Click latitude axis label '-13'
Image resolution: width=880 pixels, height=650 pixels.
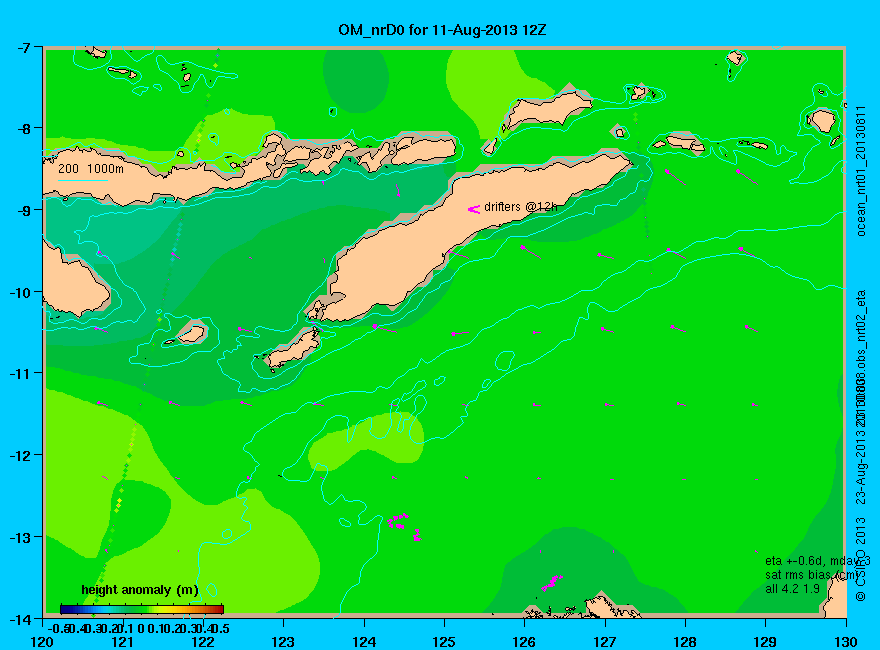[x=20, y=537]
